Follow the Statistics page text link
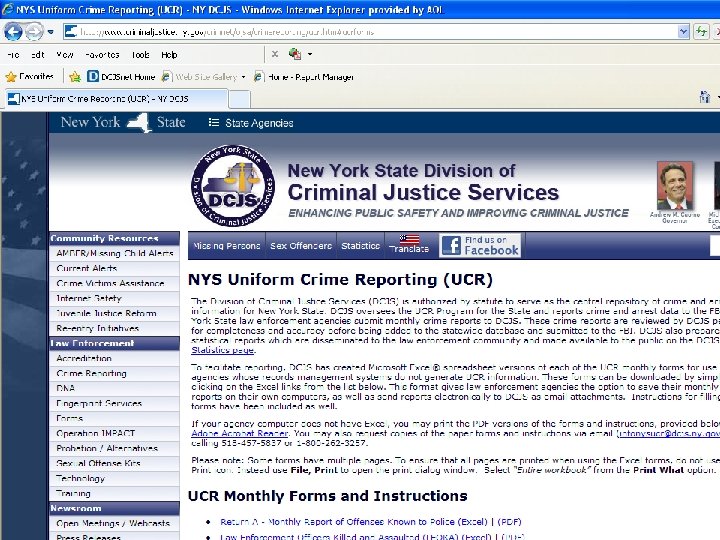Screen dimensions: 720x540 [x=222, y=350]
